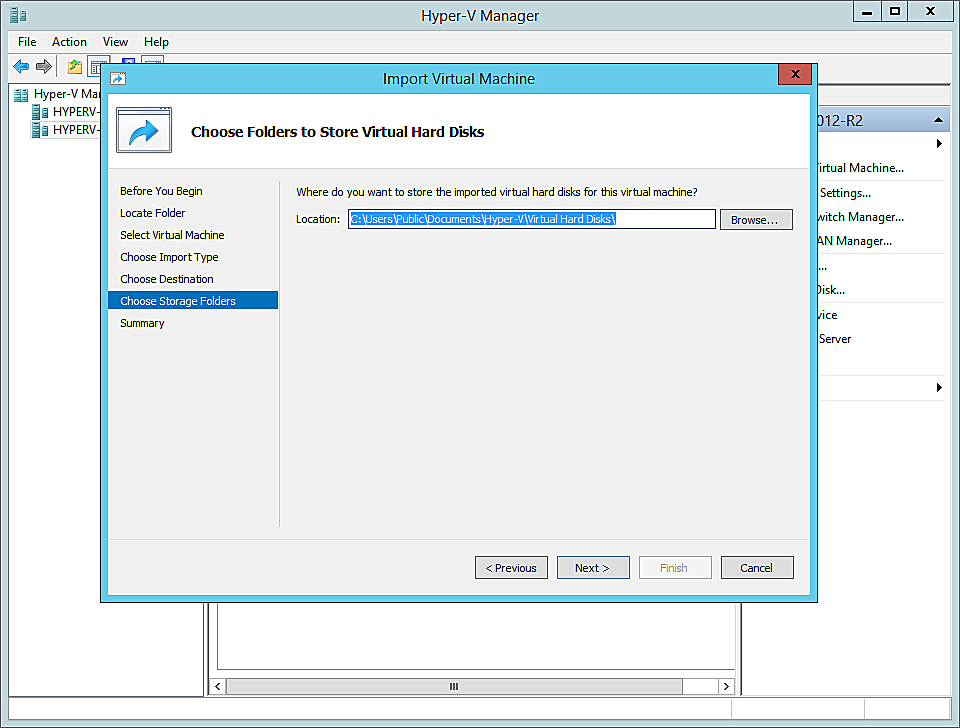
Task: Click the horizontal scrollbar left arrow
Action: 217,686
